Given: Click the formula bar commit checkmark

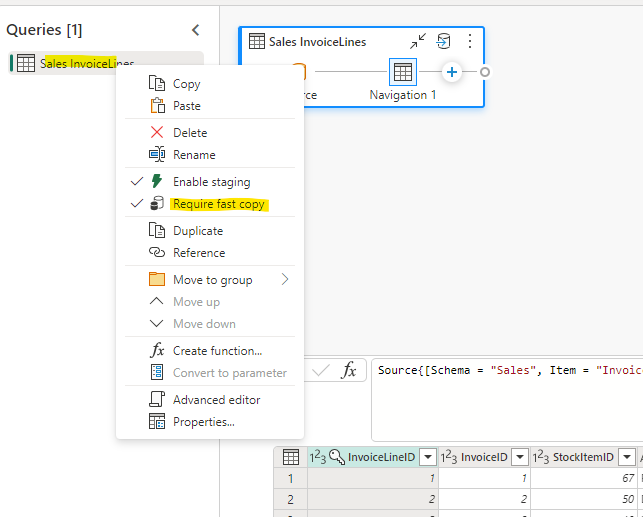Looking at the screenshot, I should coord(321,371).
